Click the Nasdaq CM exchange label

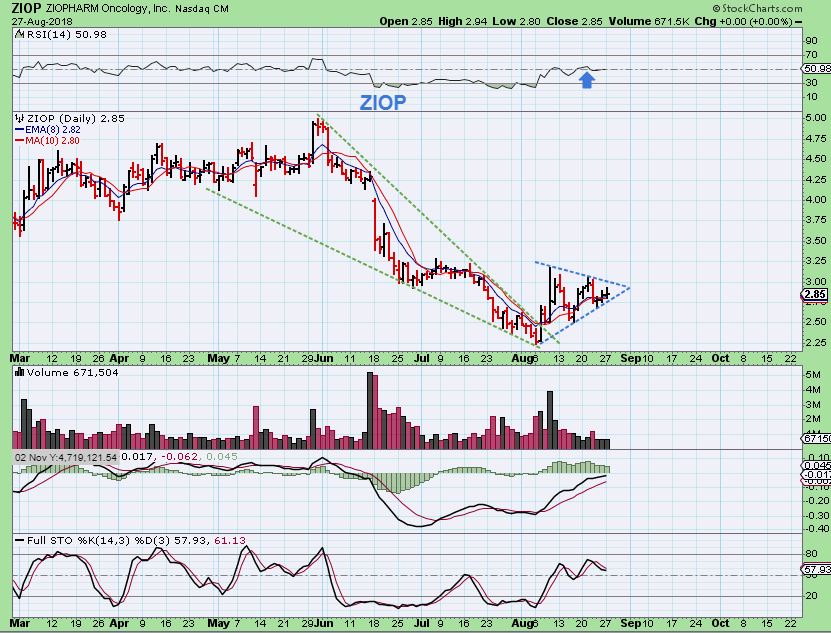(202, 8)
